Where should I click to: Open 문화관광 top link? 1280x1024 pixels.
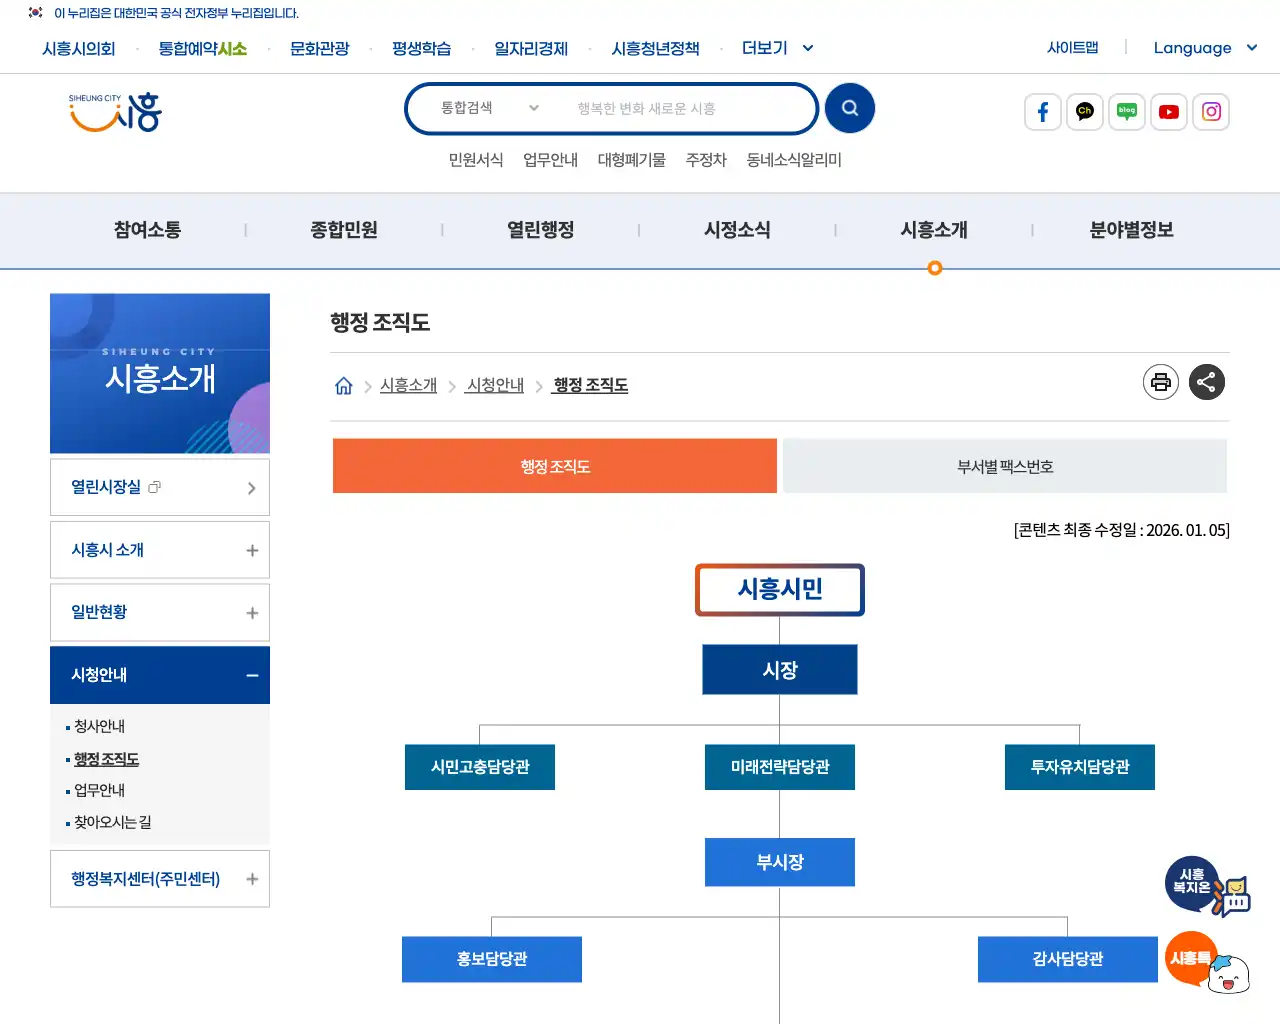pyautogui.click(x=320, y=48)
